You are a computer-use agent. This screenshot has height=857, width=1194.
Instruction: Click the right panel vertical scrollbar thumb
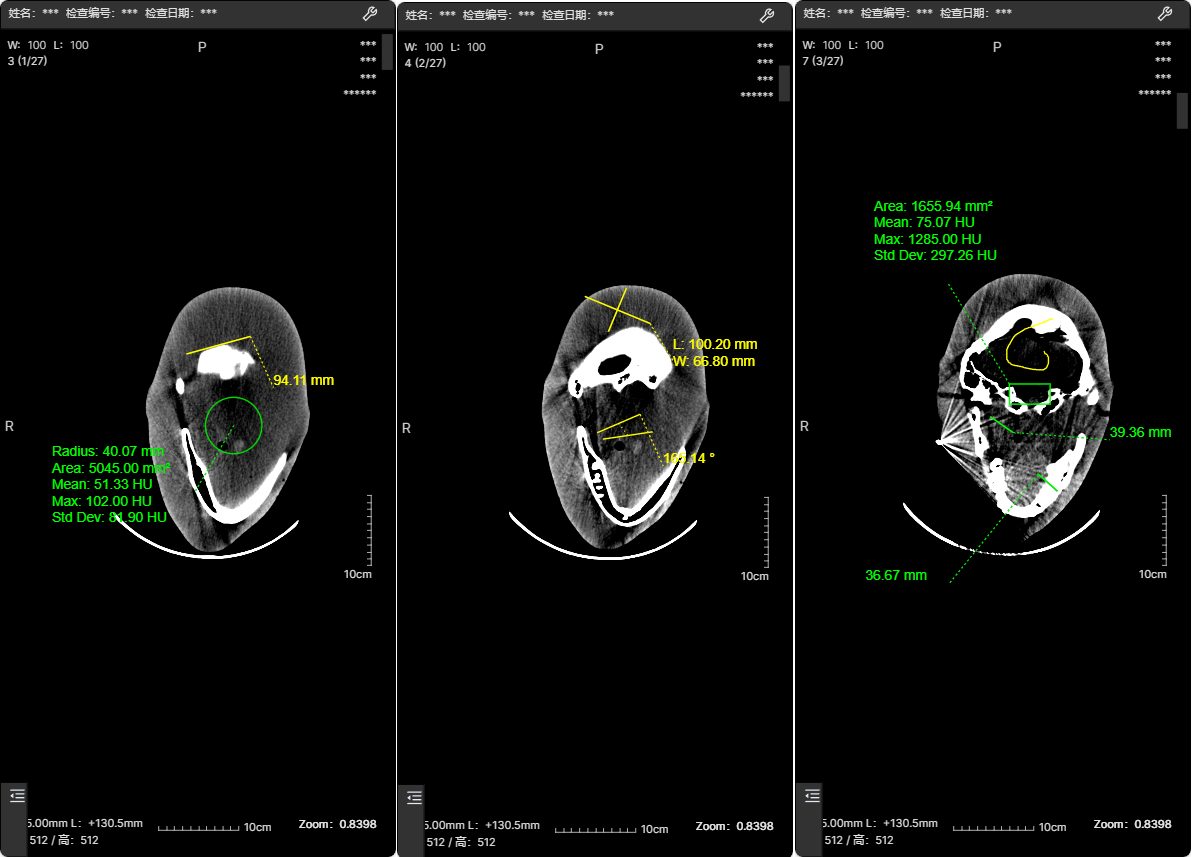(x=1182, y=111)
